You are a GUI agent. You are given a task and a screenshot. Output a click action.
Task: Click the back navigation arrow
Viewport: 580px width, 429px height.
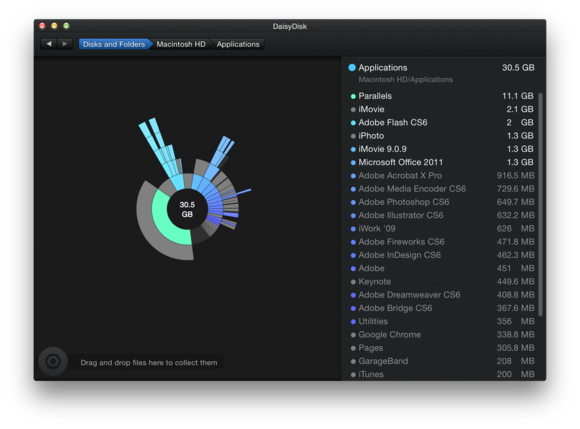[x=48, y=44]
